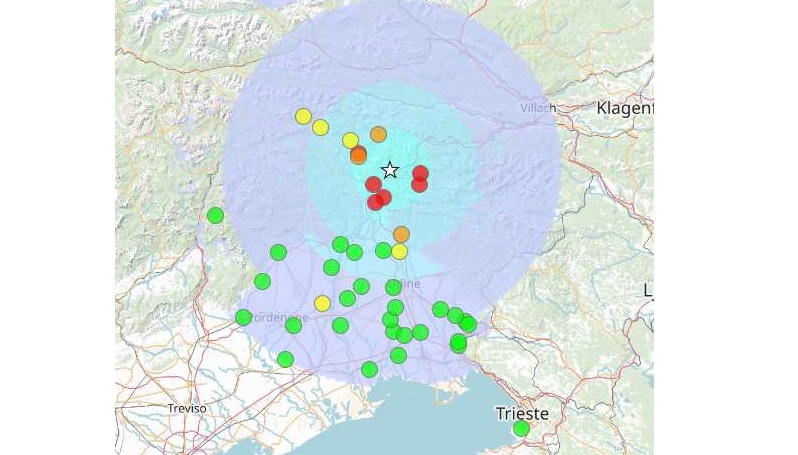Select the leftmost yellow marker northwest of star
798x455 pixels.
pos(303,116)
